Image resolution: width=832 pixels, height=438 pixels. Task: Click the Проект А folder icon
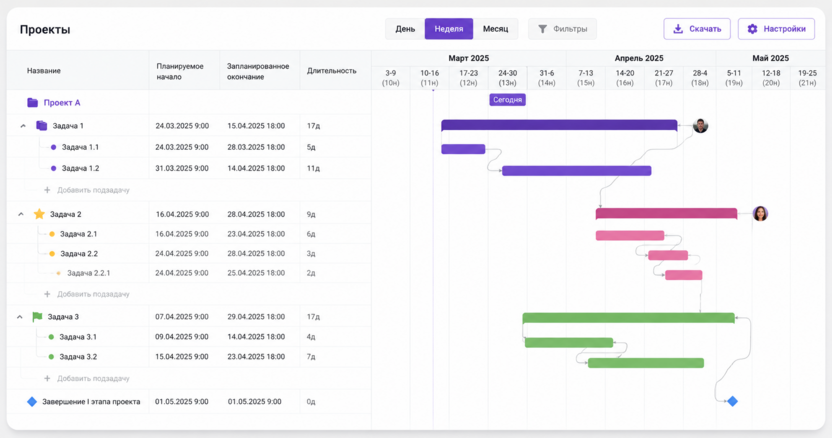pyautogui.click(x=32, y=102)
